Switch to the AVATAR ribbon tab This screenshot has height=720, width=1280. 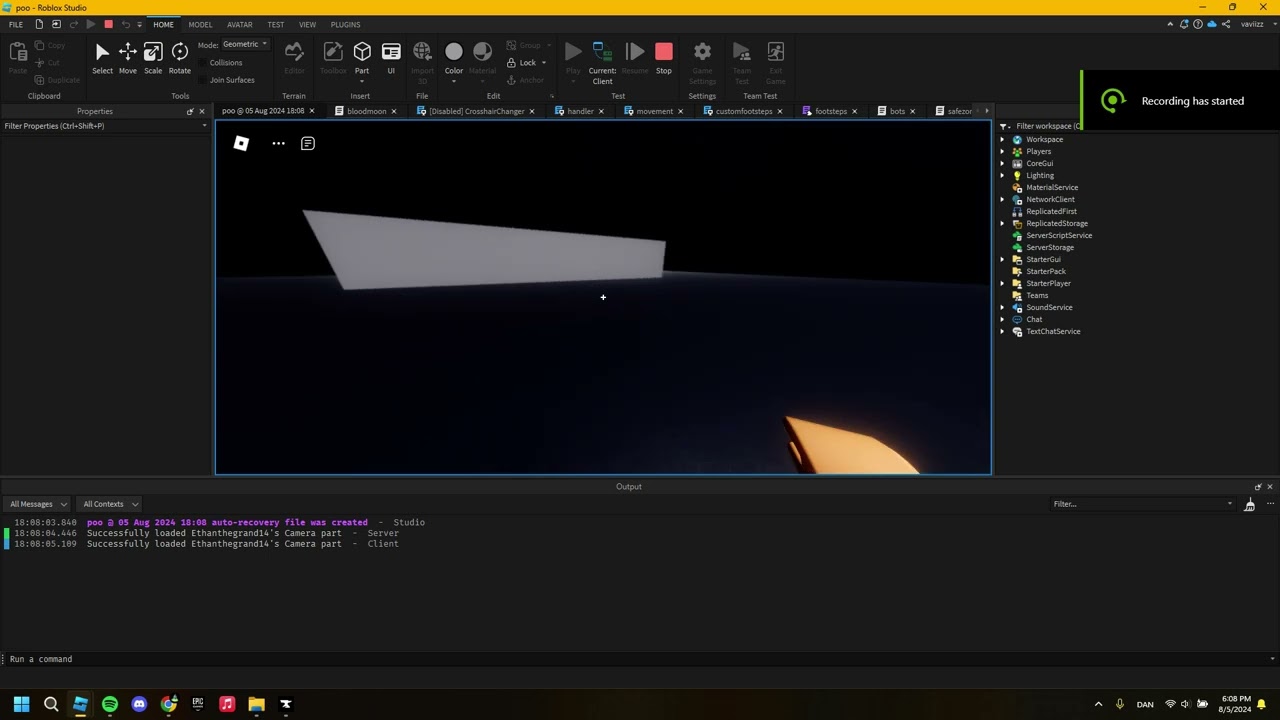pos(239,24)
